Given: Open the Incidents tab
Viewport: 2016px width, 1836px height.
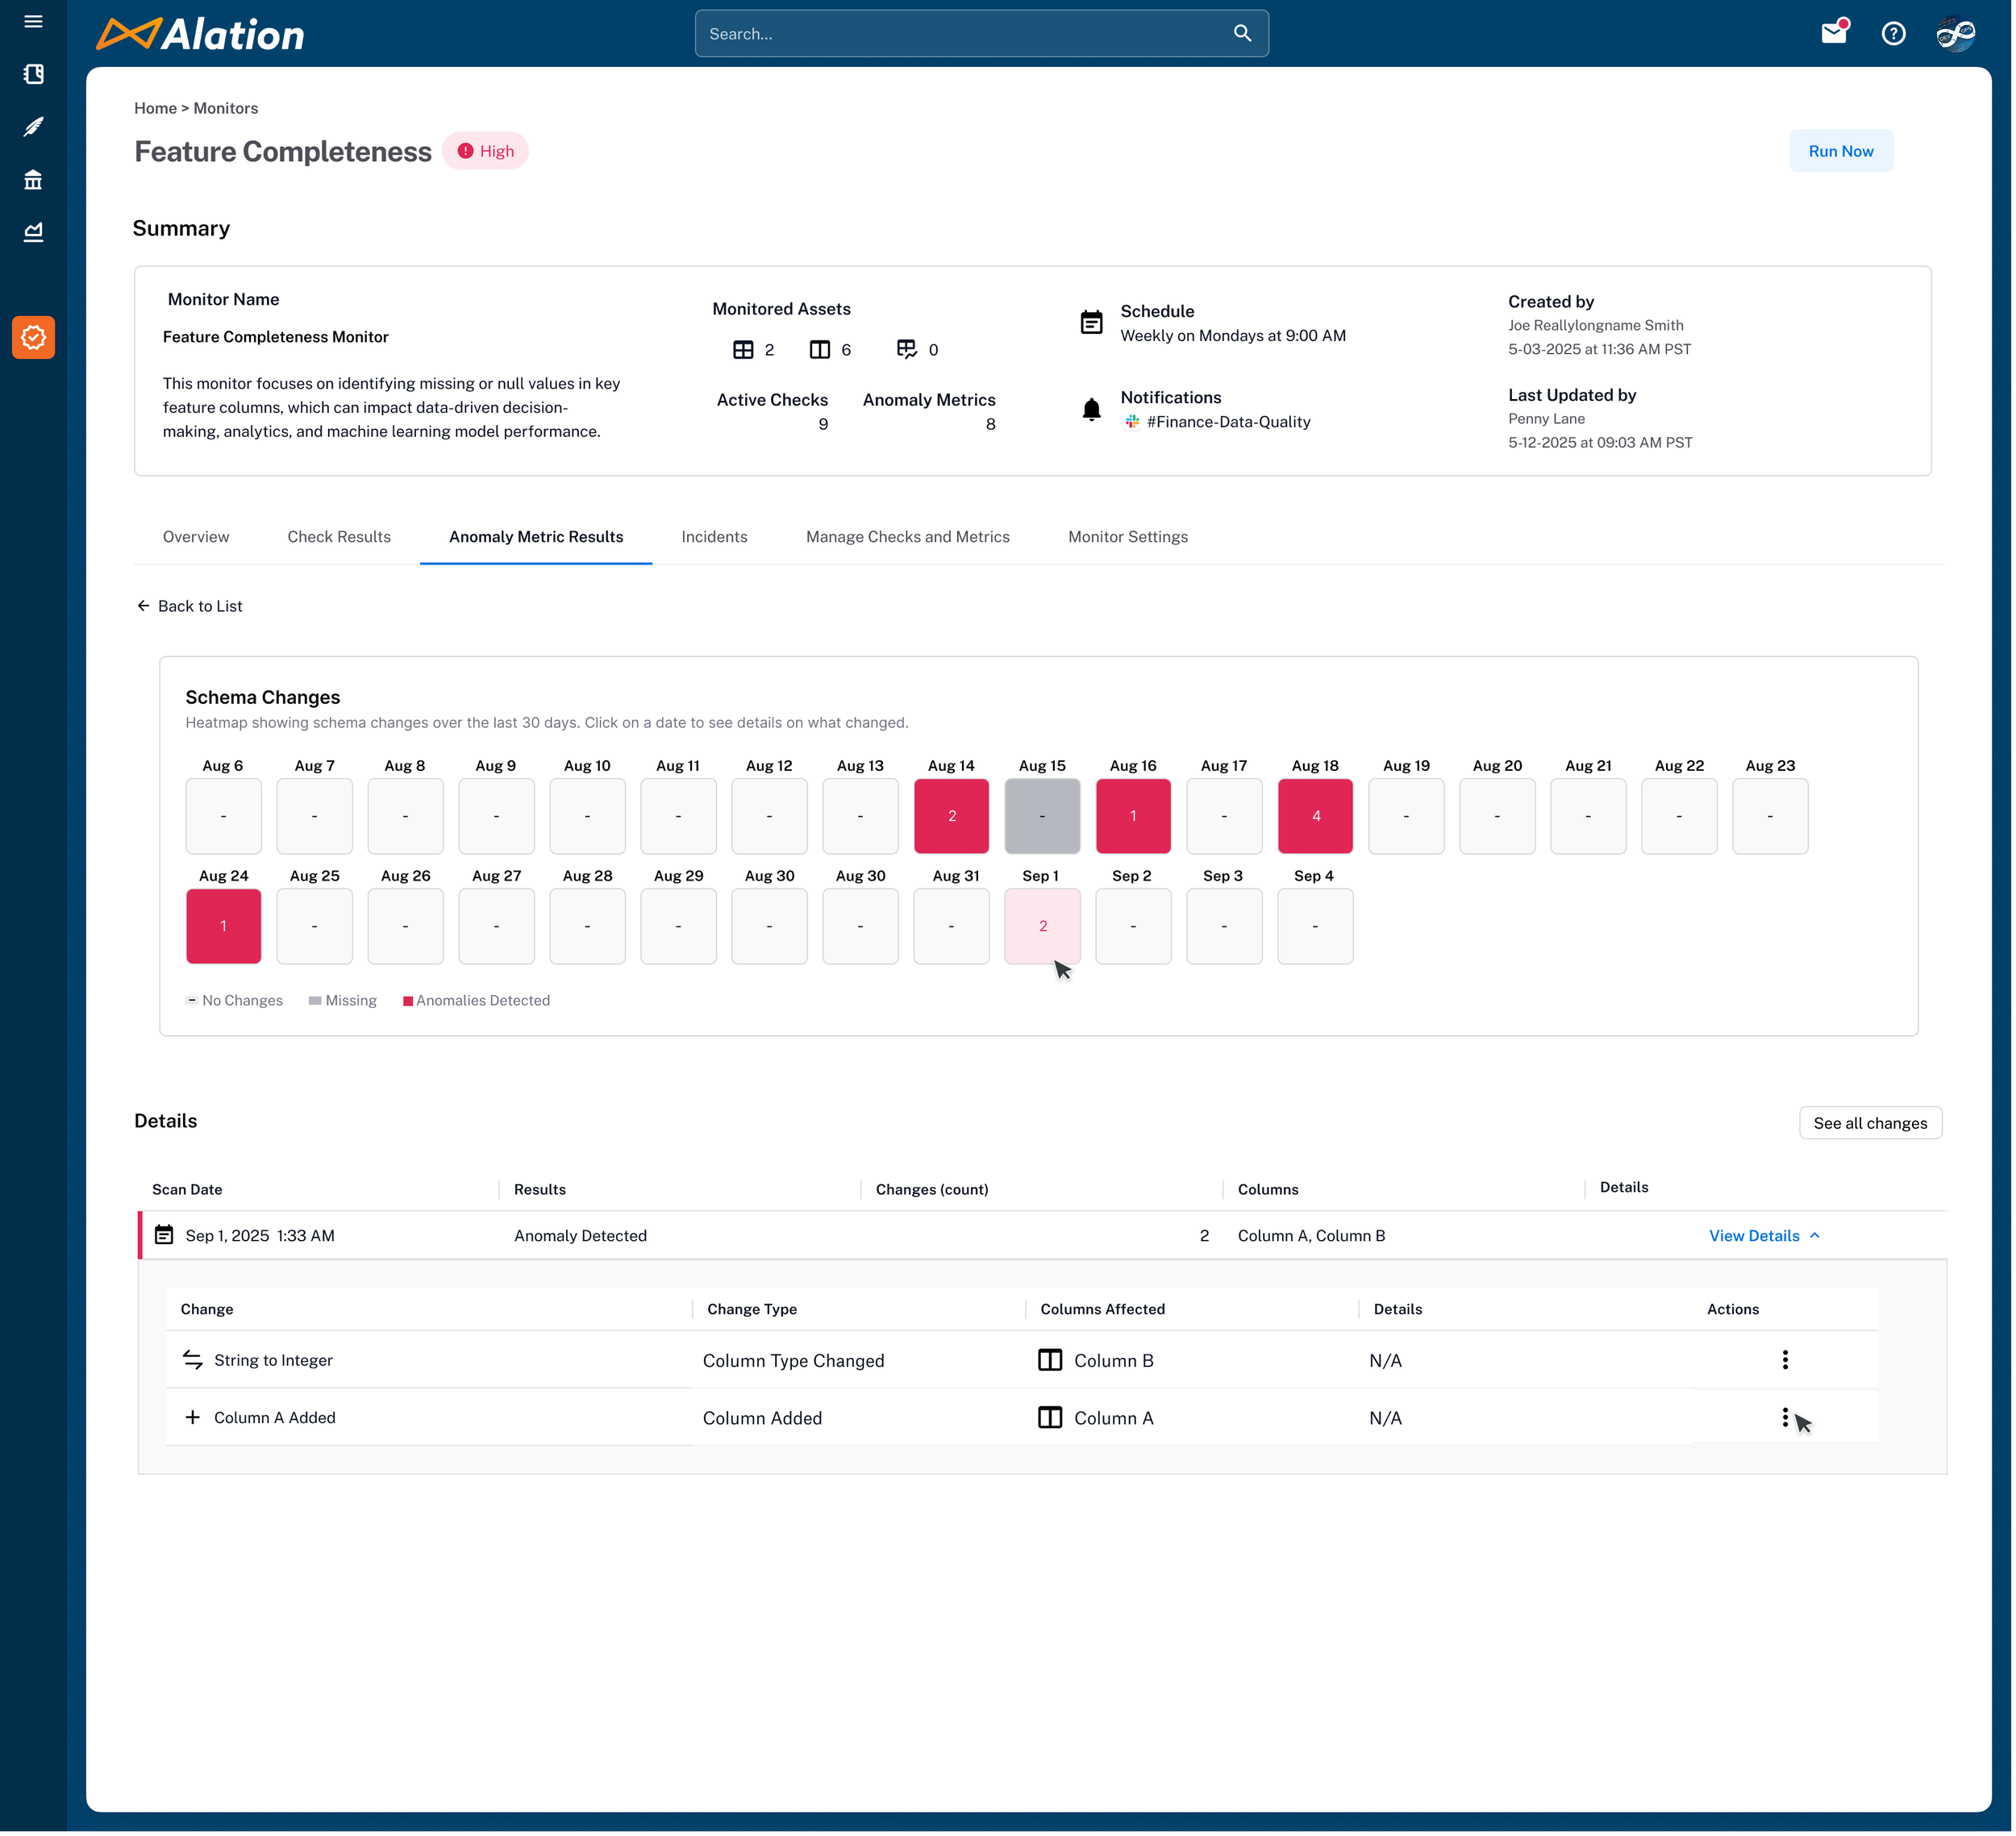Looking at the screenshot, I should click(x=714, y=537).
